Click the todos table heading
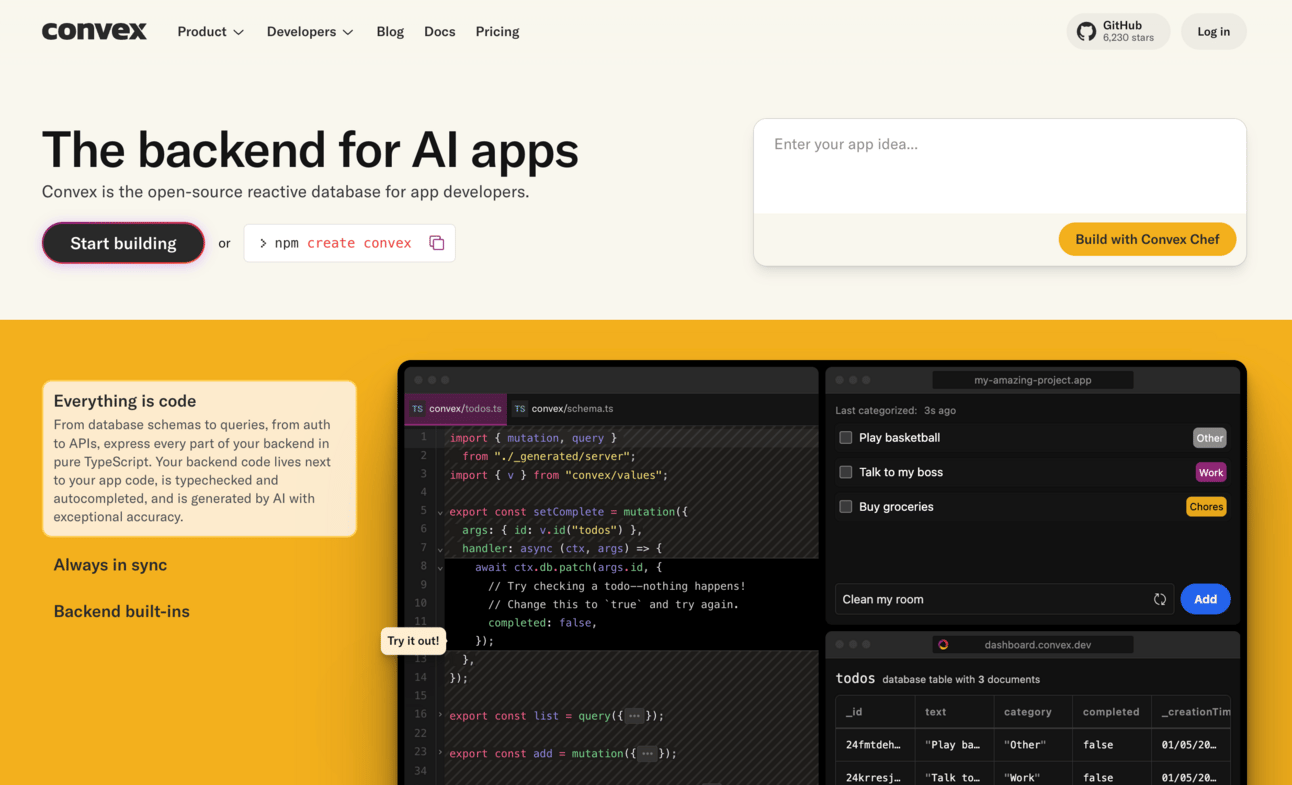This screenshot has height=785, width=1292. 855,678
